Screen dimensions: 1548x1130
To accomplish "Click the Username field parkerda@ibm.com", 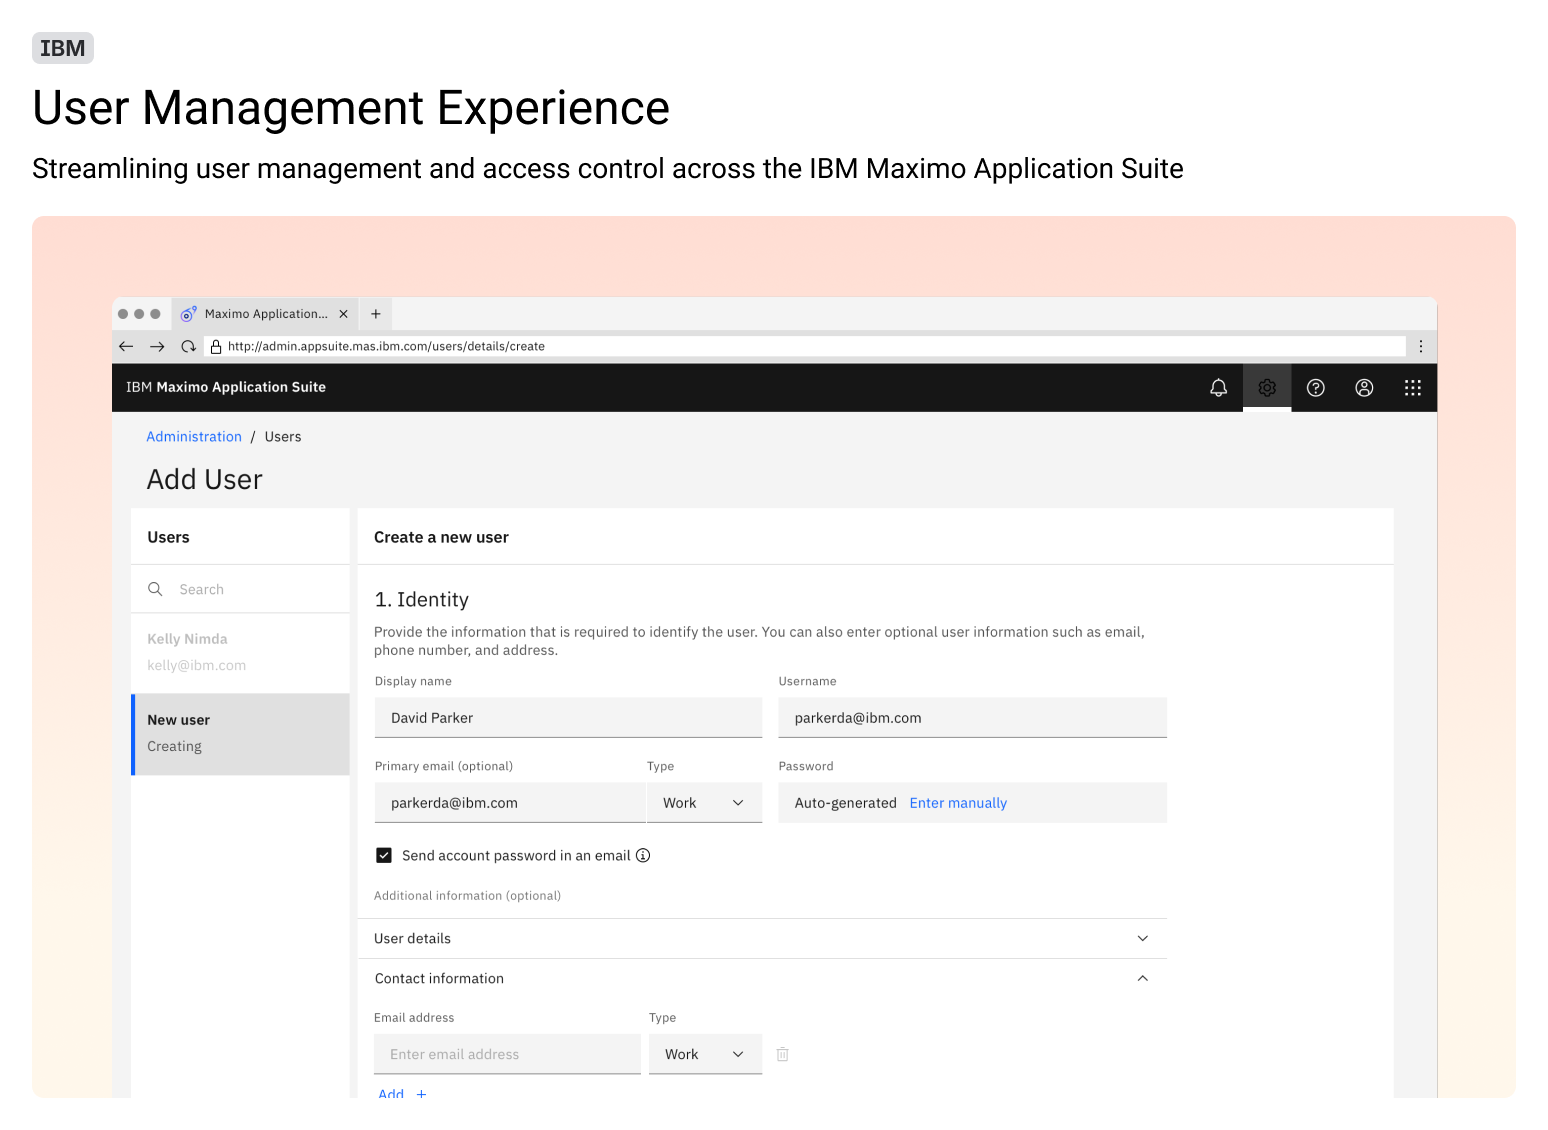I will 972,718.
